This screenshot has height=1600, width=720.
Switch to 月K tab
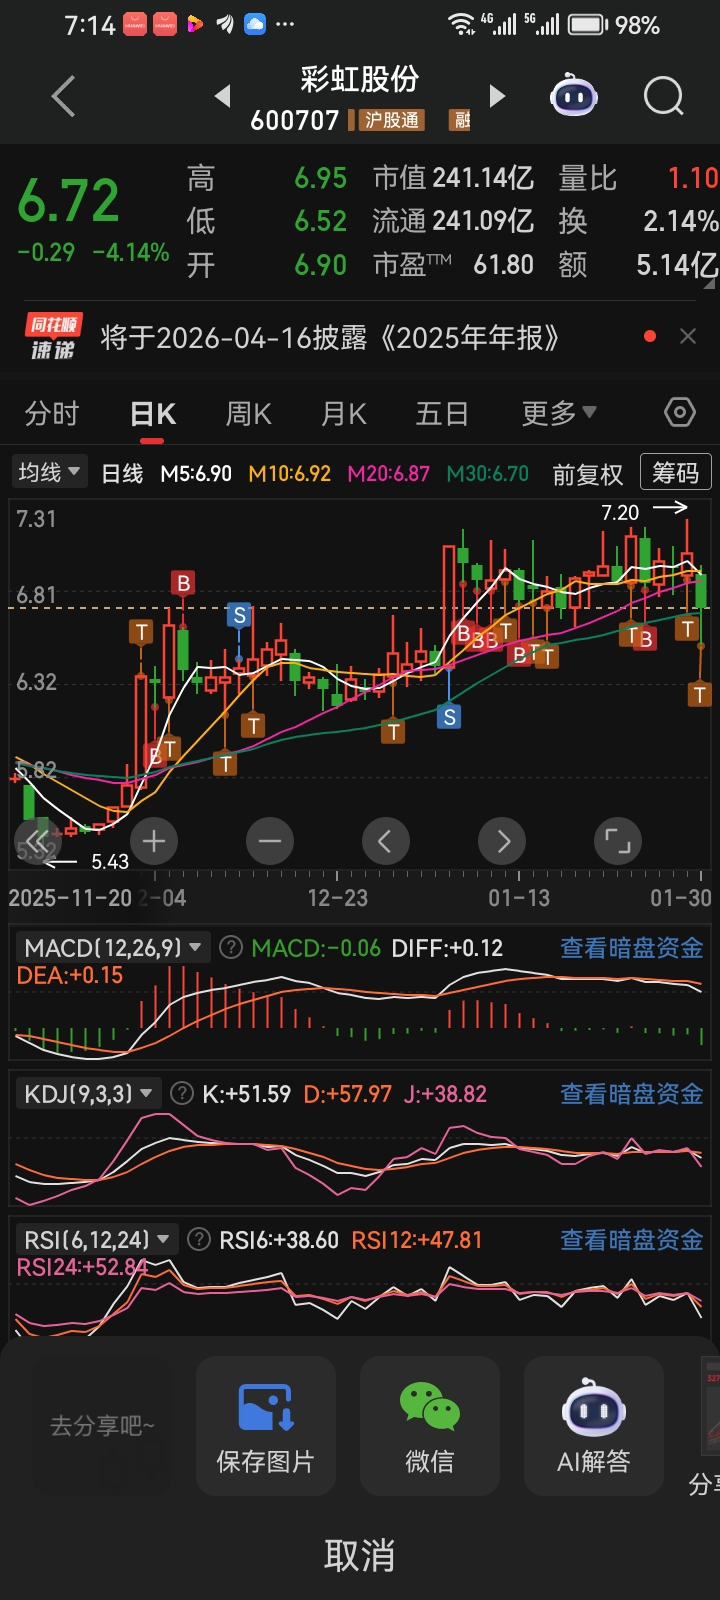pyautogui.click(x=344, y=413)
